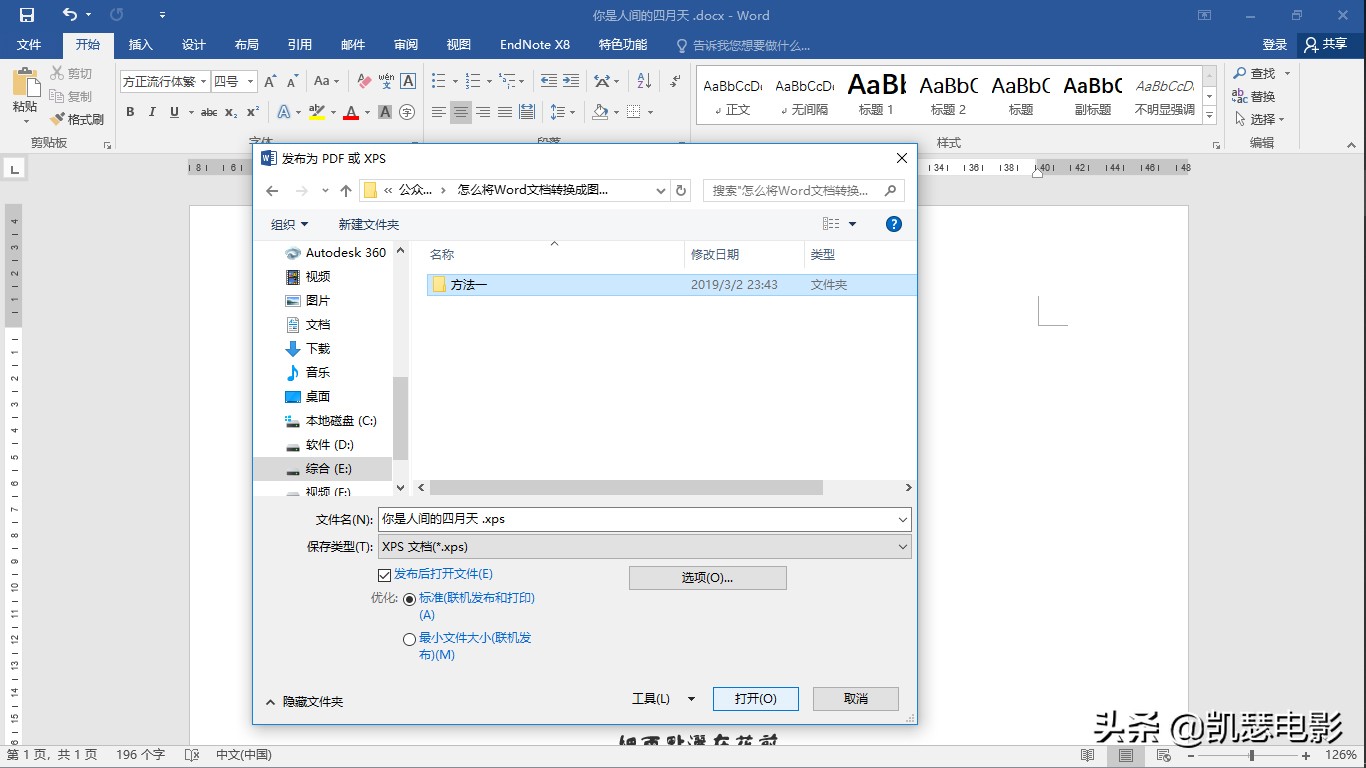The width and height of the screenshot is (1366, 768).
Task: Apply center alignment to the paragraph
Action: (461, 112)
